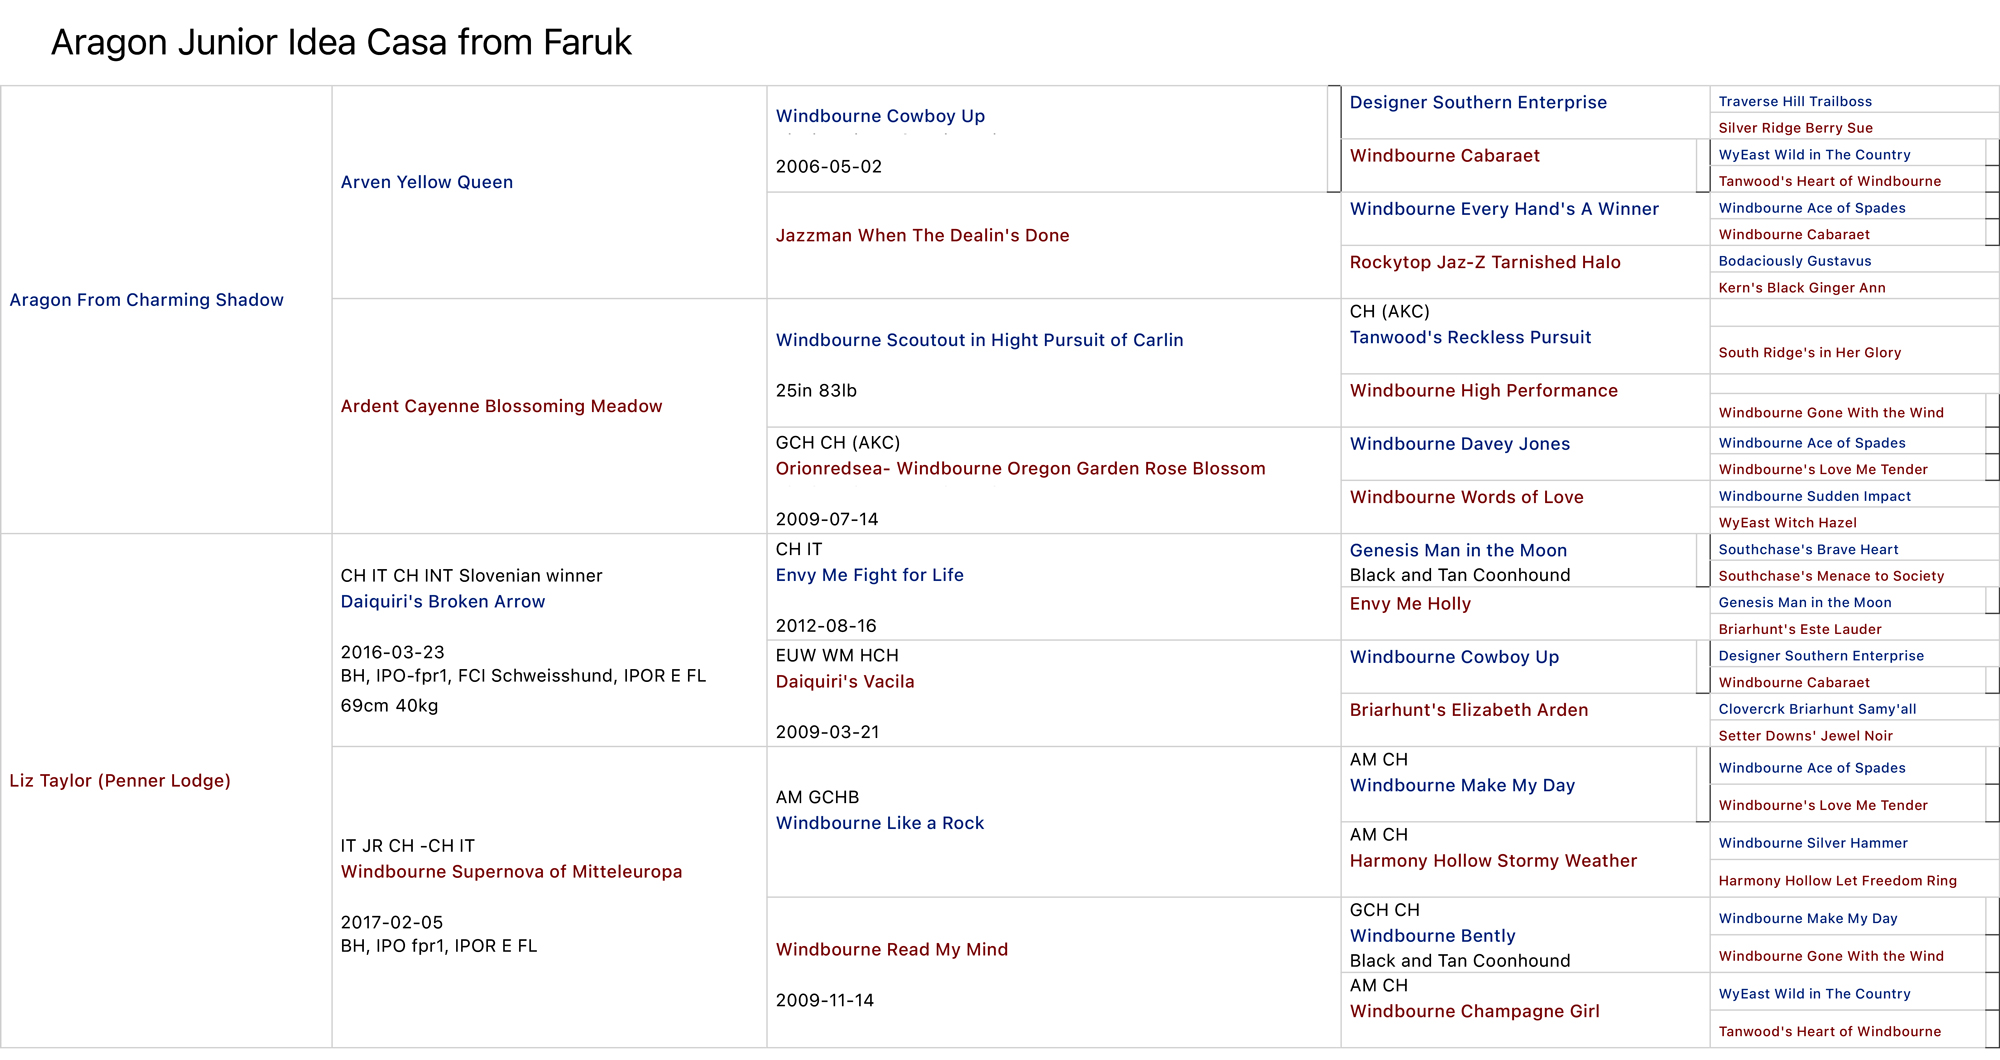Select Tanwood's Reckless Pursuit
This screenshot has width=2000, height=1060.
[1470, 337]
